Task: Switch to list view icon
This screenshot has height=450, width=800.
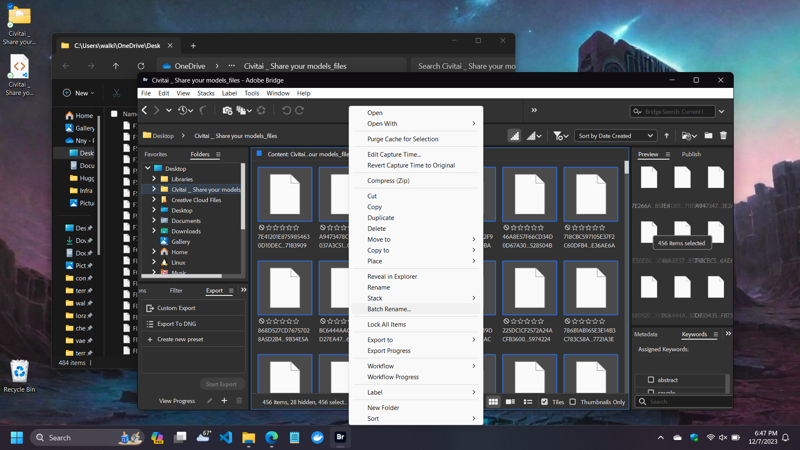Action: click(x=528, y=402)
